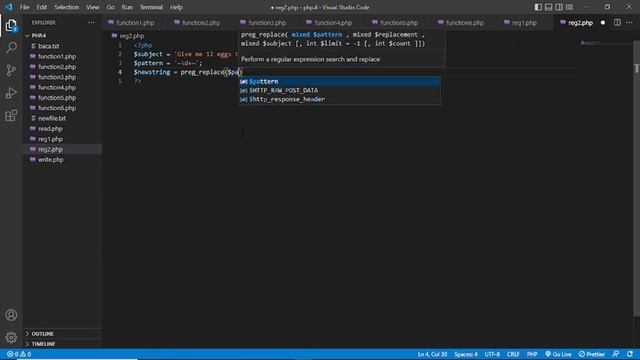Open Explorer Views and More Actions ellipsis

(x=91, y=22)
